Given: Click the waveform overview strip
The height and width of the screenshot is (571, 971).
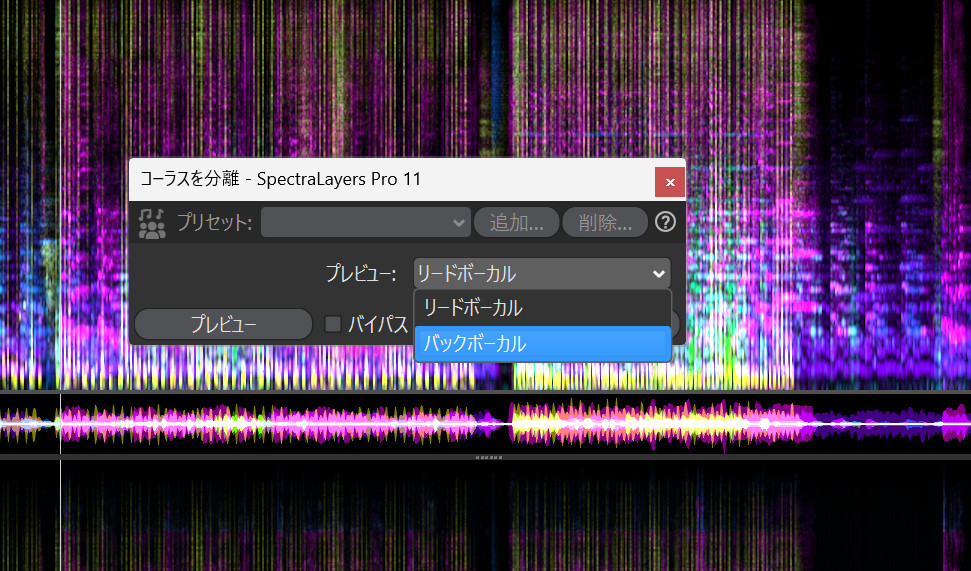Looking at the screenshot, I should click(x=486, y=424).
